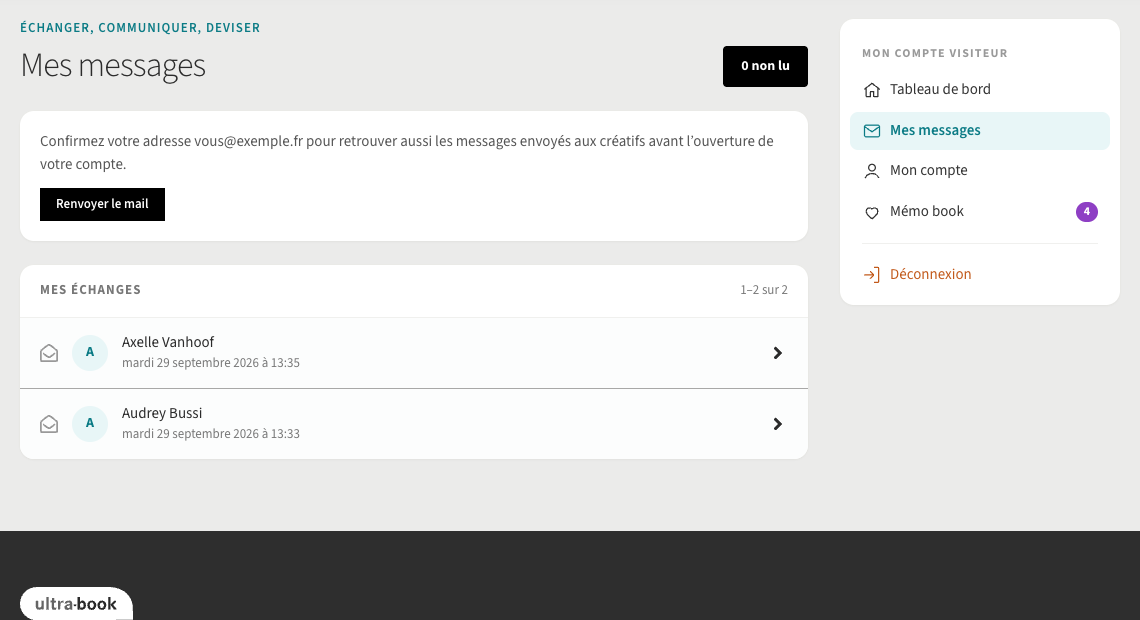Click the Renvoyer le mail button

click(x=103, y=204)
